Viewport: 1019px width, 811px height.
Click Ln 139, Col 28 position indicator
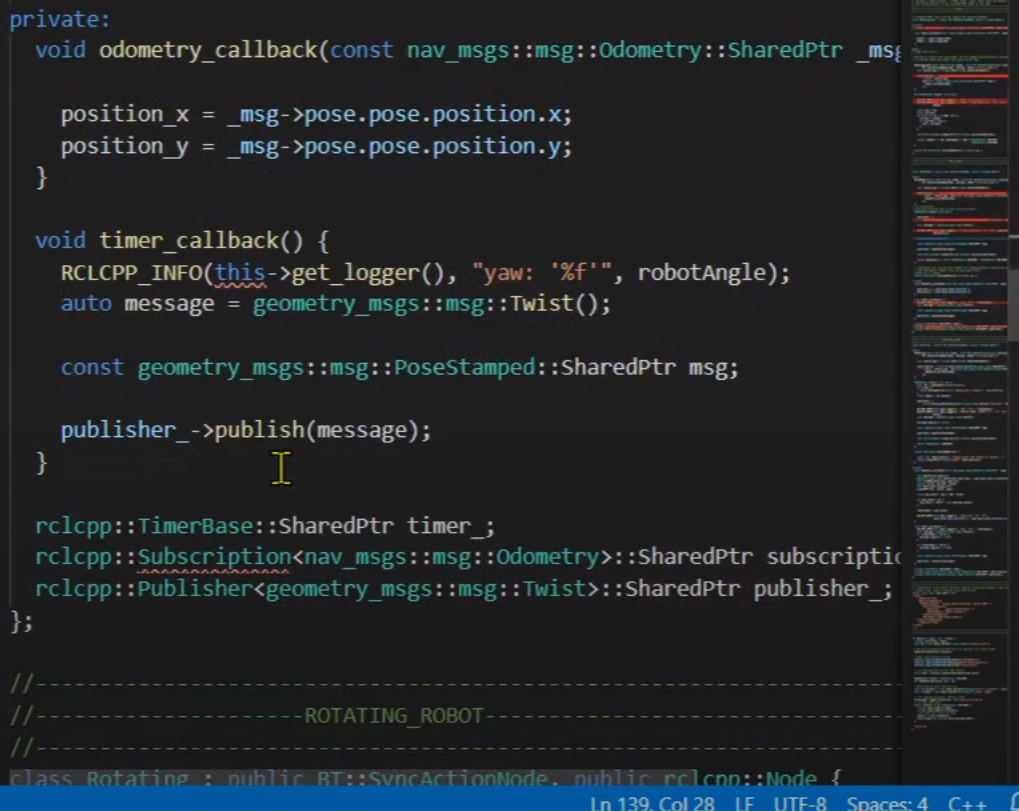[x=653, y=803]
